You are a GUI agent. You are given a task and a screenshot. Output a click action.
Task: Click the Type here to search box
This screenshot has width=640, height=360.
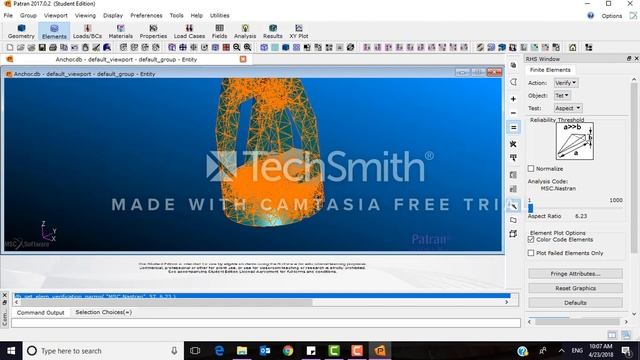103,351
